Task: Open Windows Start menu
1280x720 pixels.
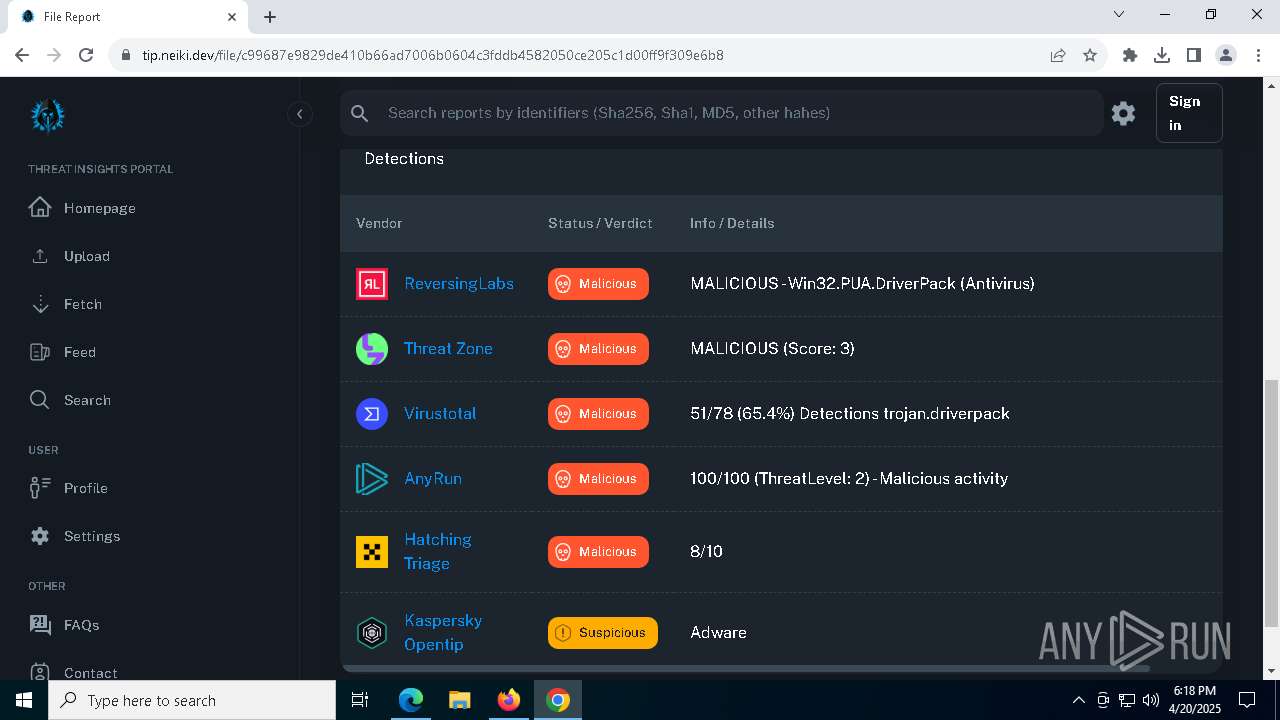Action: coord(24,700)
